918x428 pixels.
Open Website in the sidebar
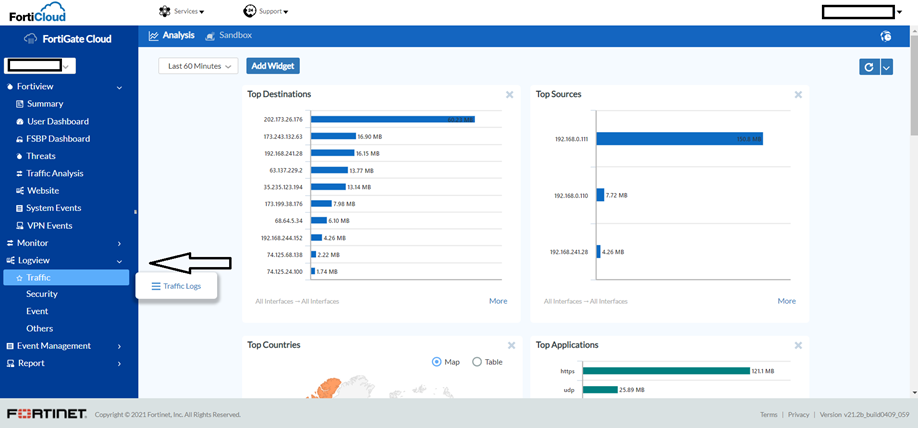point(43,190)
